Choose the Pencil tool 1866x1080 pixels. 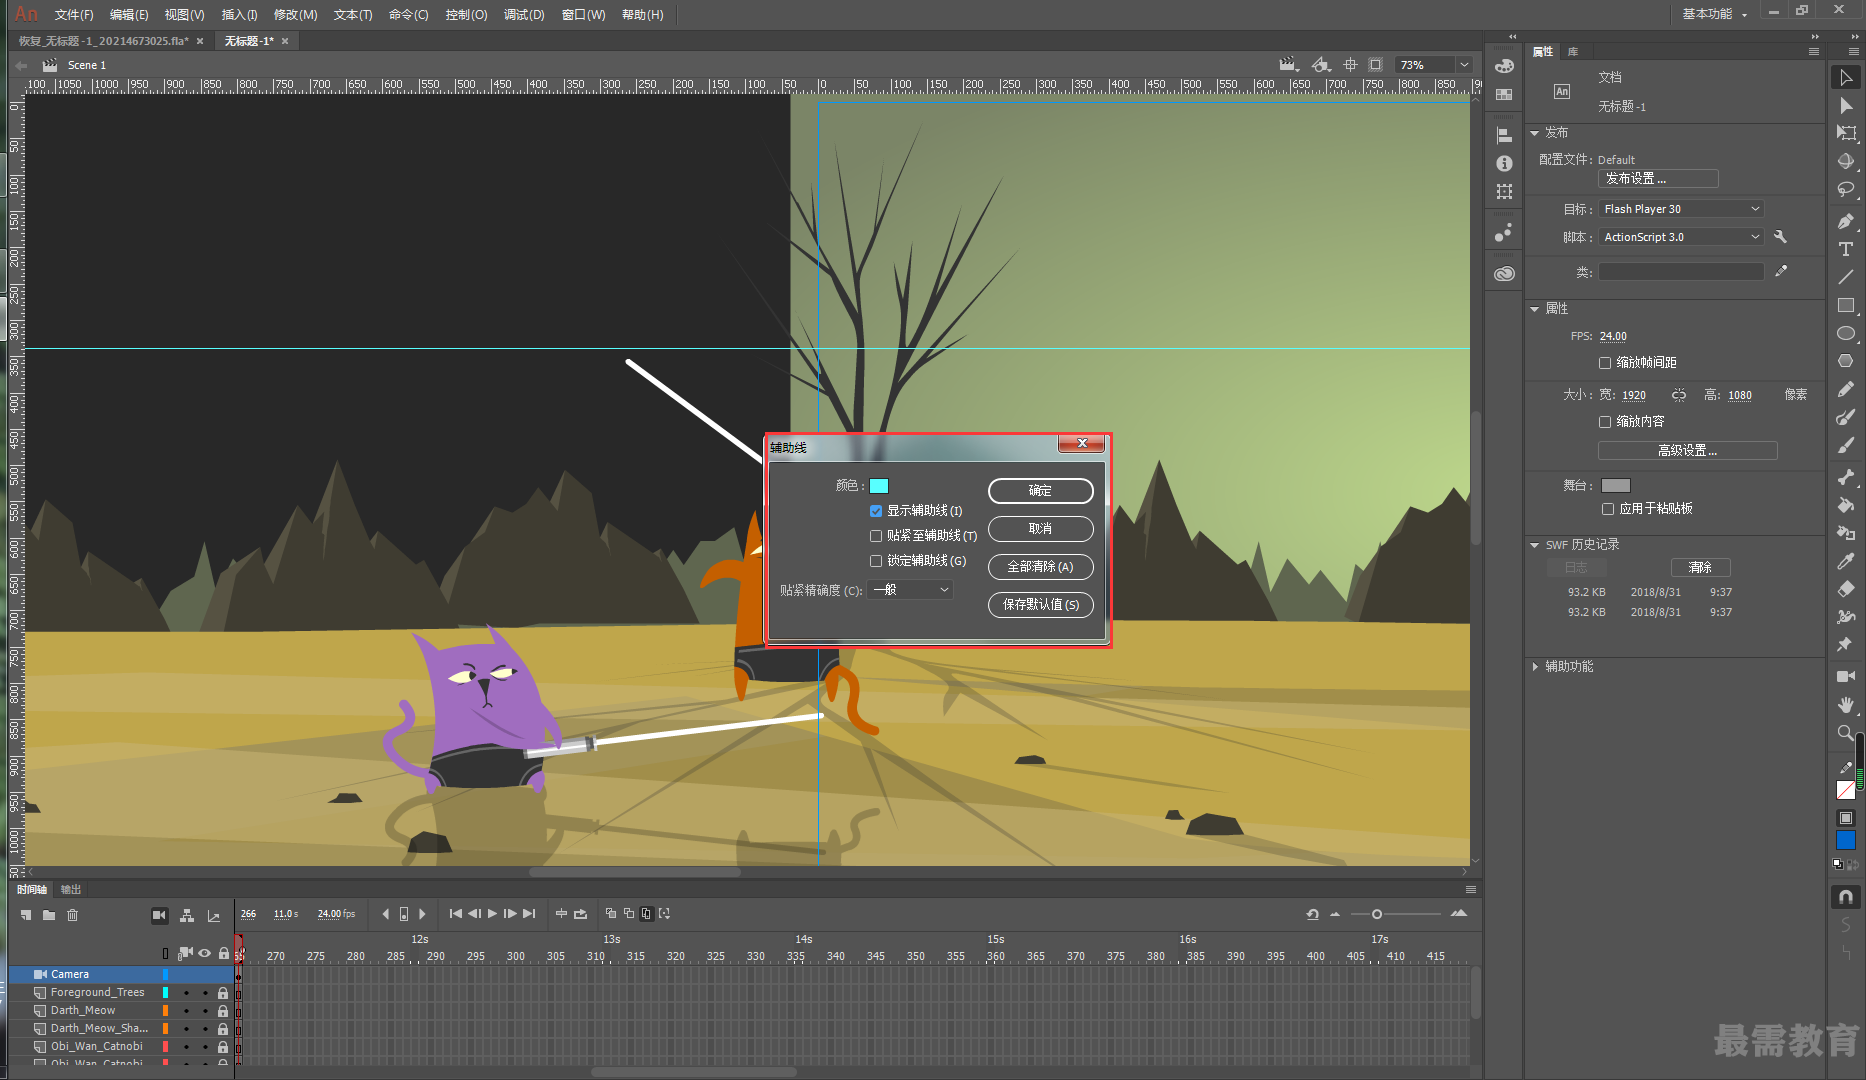(1846, 389)
